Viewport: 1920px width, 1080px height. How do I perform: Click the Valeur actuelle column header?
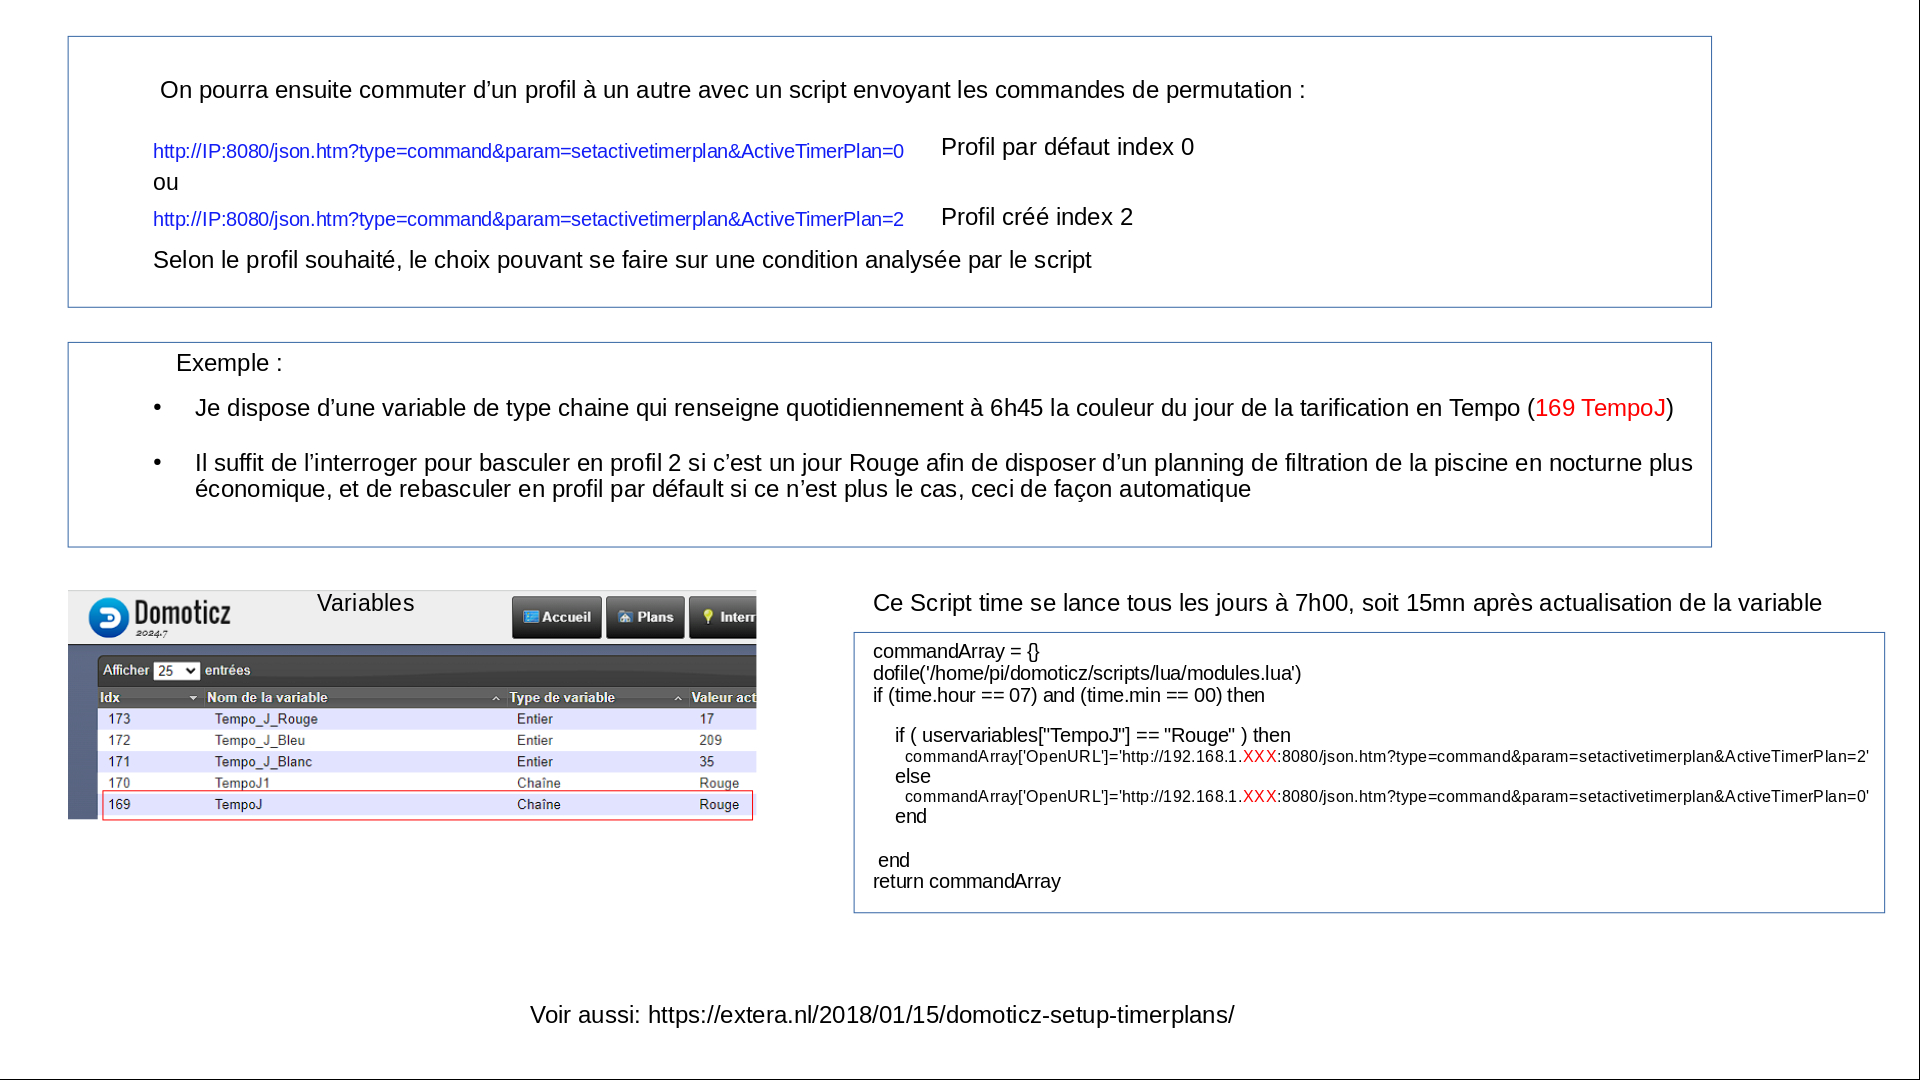[722, 698]
